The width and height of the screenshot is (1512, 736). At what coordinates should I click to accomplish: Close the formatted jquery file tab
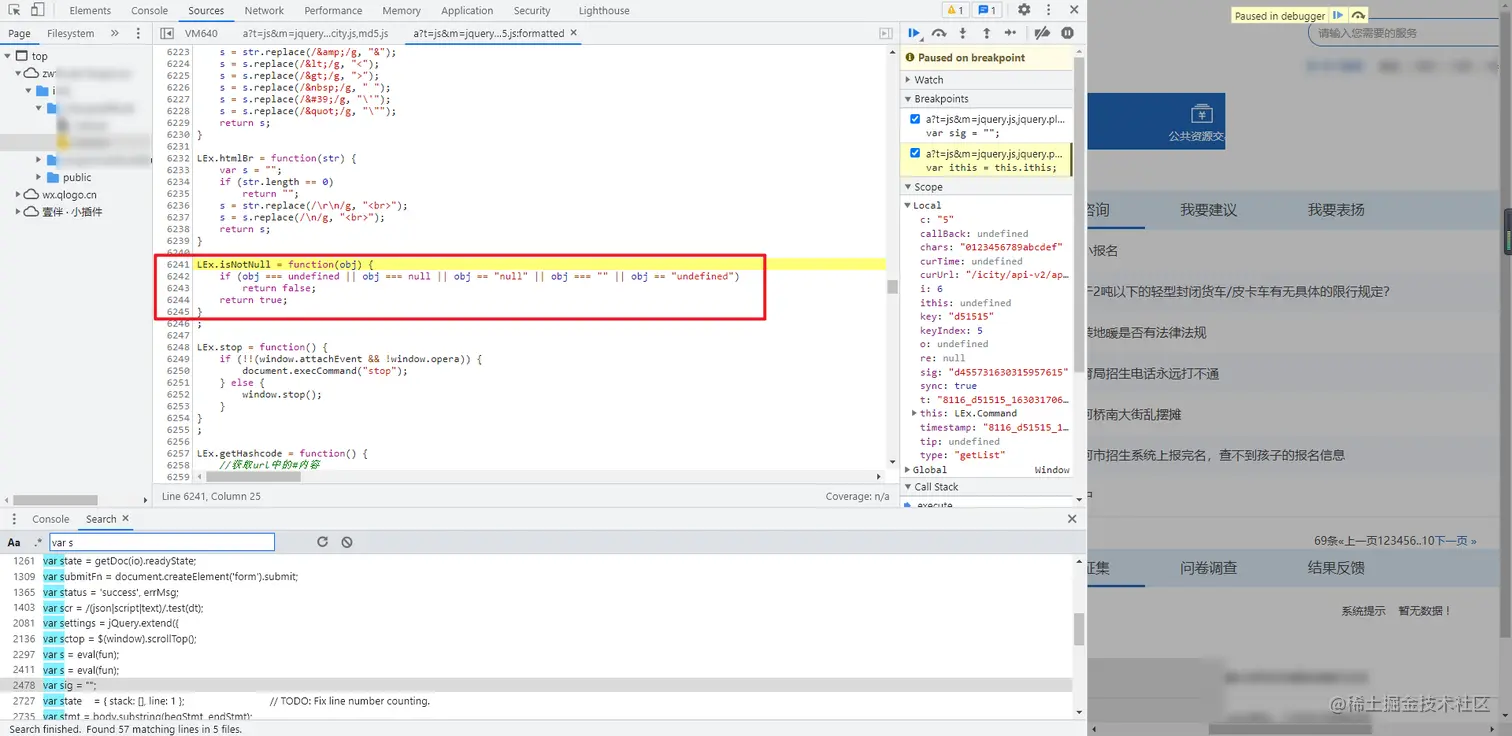pyautogui.click(x=574, y=33)
